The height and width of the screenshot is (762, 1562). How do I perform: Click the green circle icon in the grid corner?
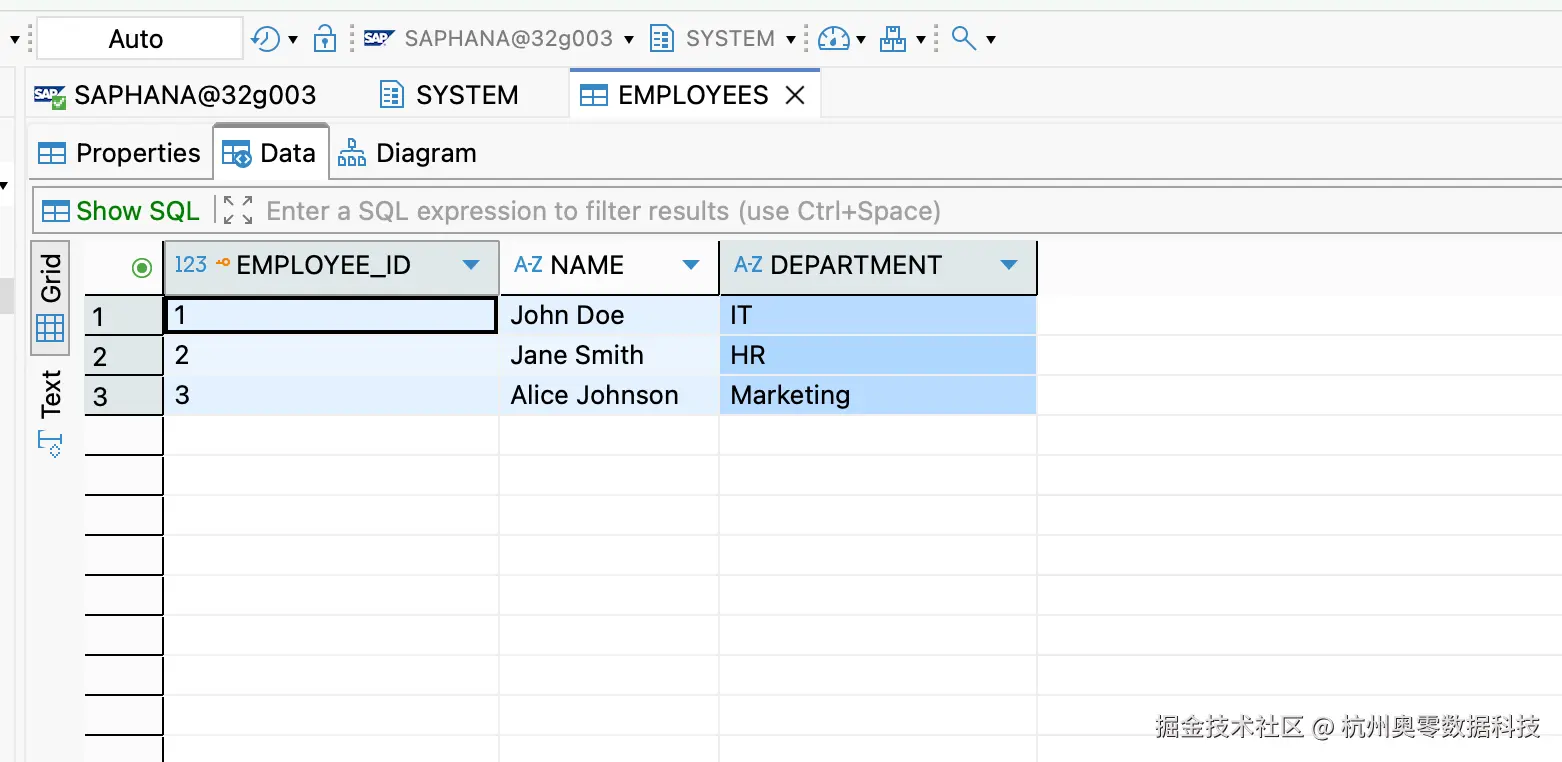coord(142,267)
